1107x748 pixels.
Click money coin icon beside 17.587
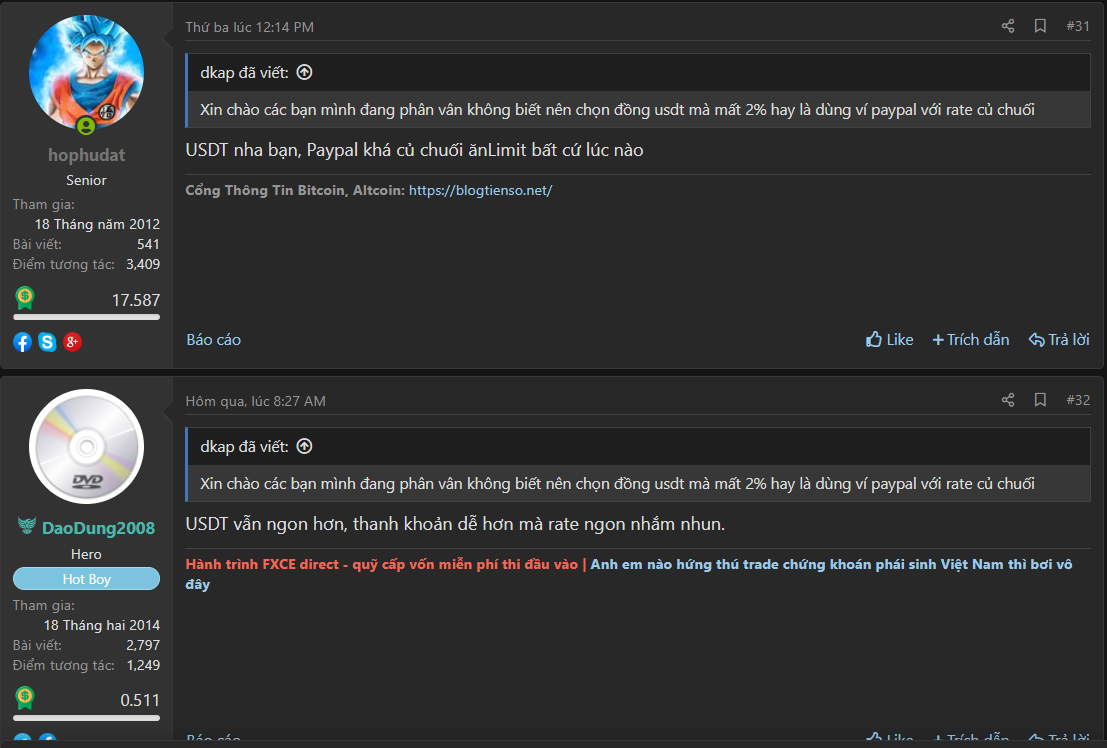click(x=25, y=298)
